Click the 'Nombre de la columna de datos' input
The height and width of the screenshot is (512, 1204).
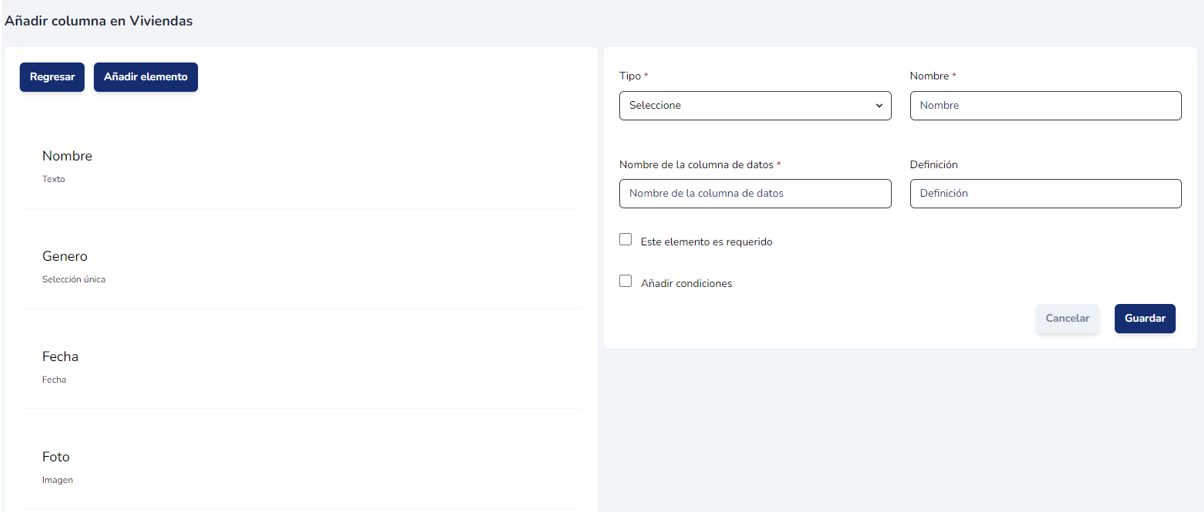click(x=754, y=194)
